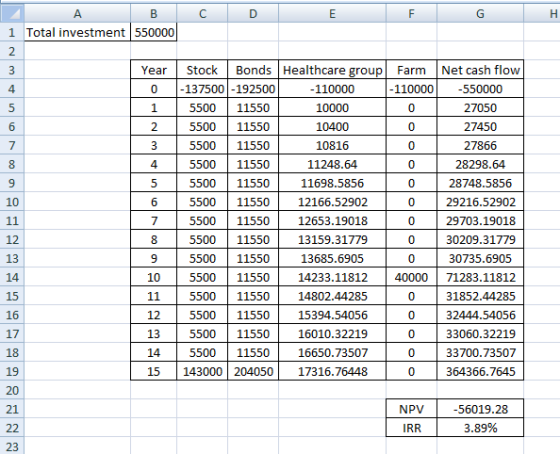Screen dimensions: 560x454
Task: Click the Healthcare group value 10816
Action: click(332, 145)
